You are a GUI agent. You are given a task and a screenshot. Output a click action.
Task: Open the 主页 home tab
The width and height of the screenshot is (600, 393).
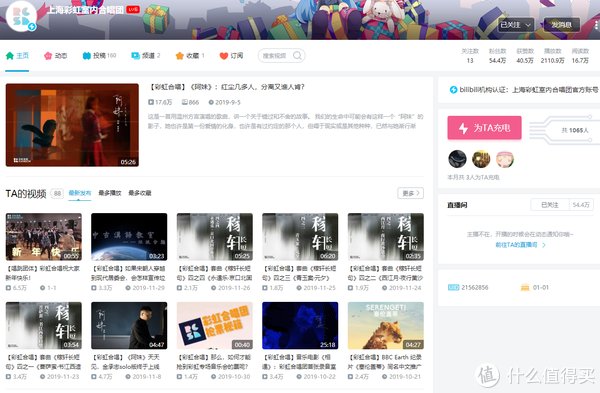17,55
